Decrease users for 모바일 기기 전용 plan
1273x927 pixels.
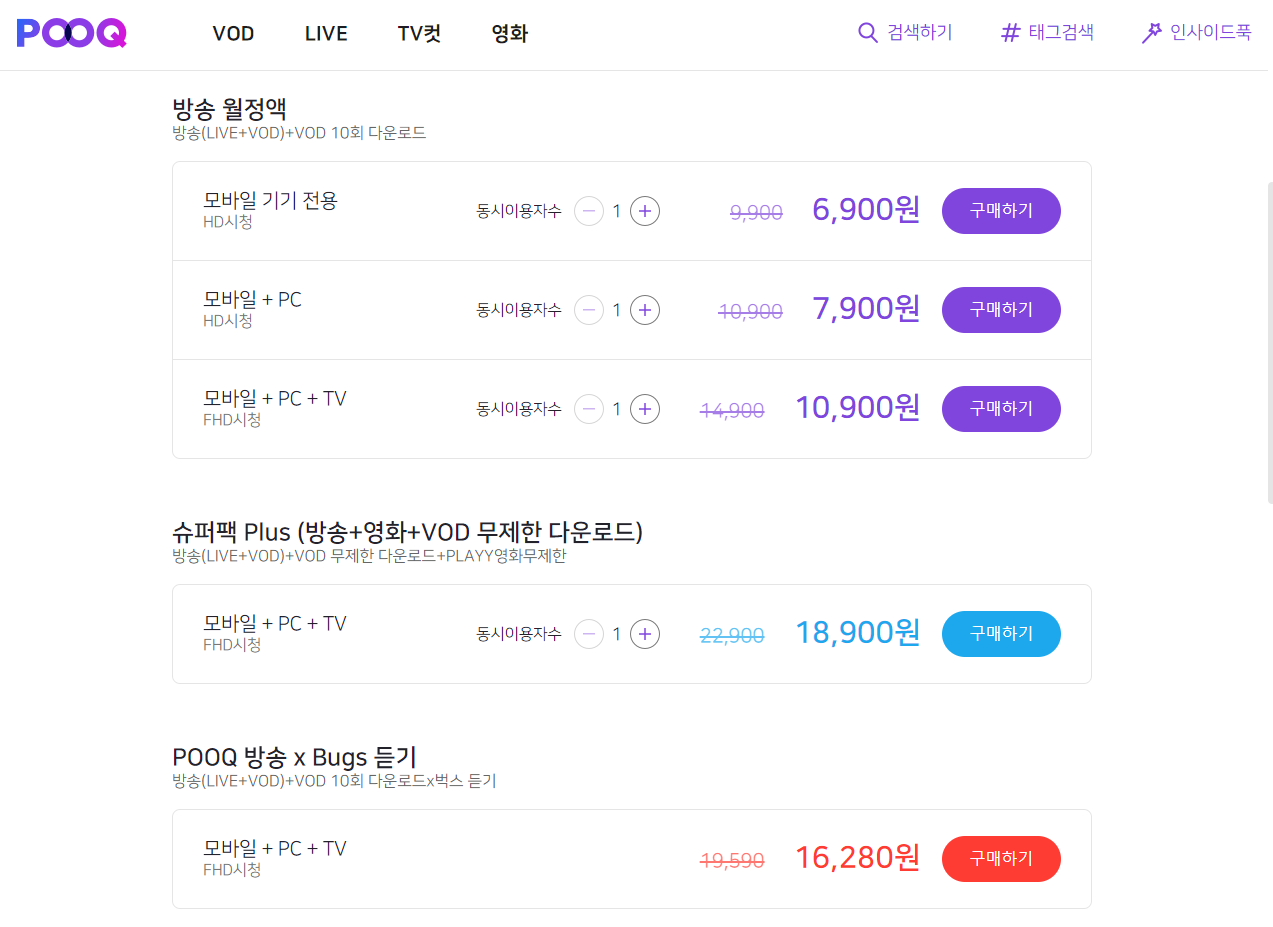pos(589,211)
